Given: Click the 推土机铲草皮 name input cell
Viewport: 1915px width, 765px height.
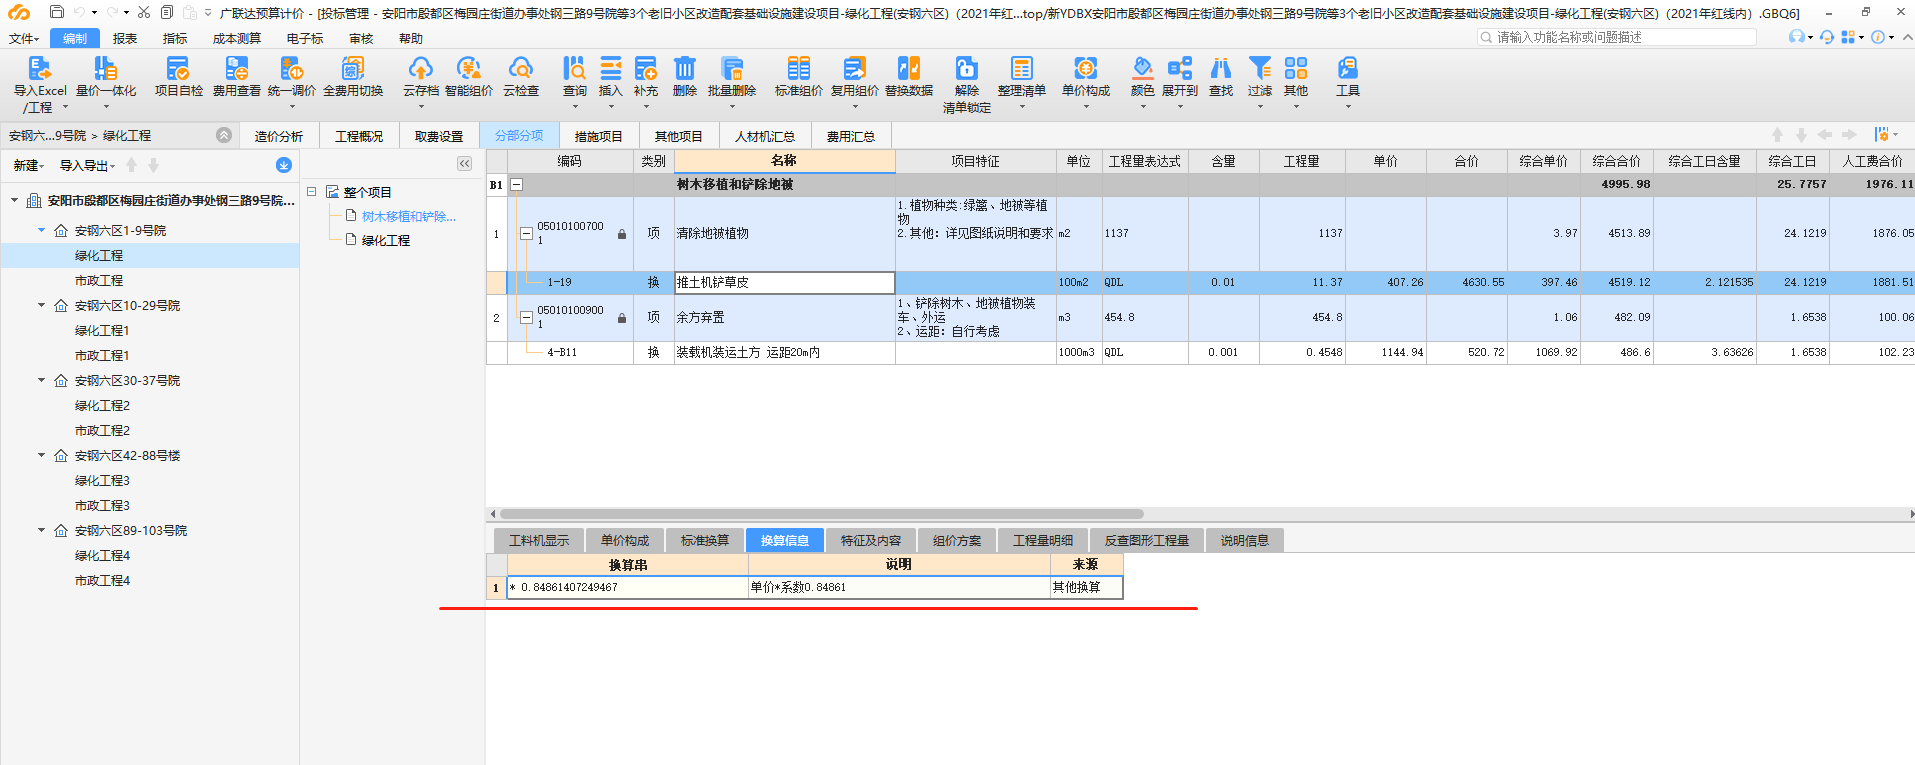Looking at the screenshot, I should [784, 282].
